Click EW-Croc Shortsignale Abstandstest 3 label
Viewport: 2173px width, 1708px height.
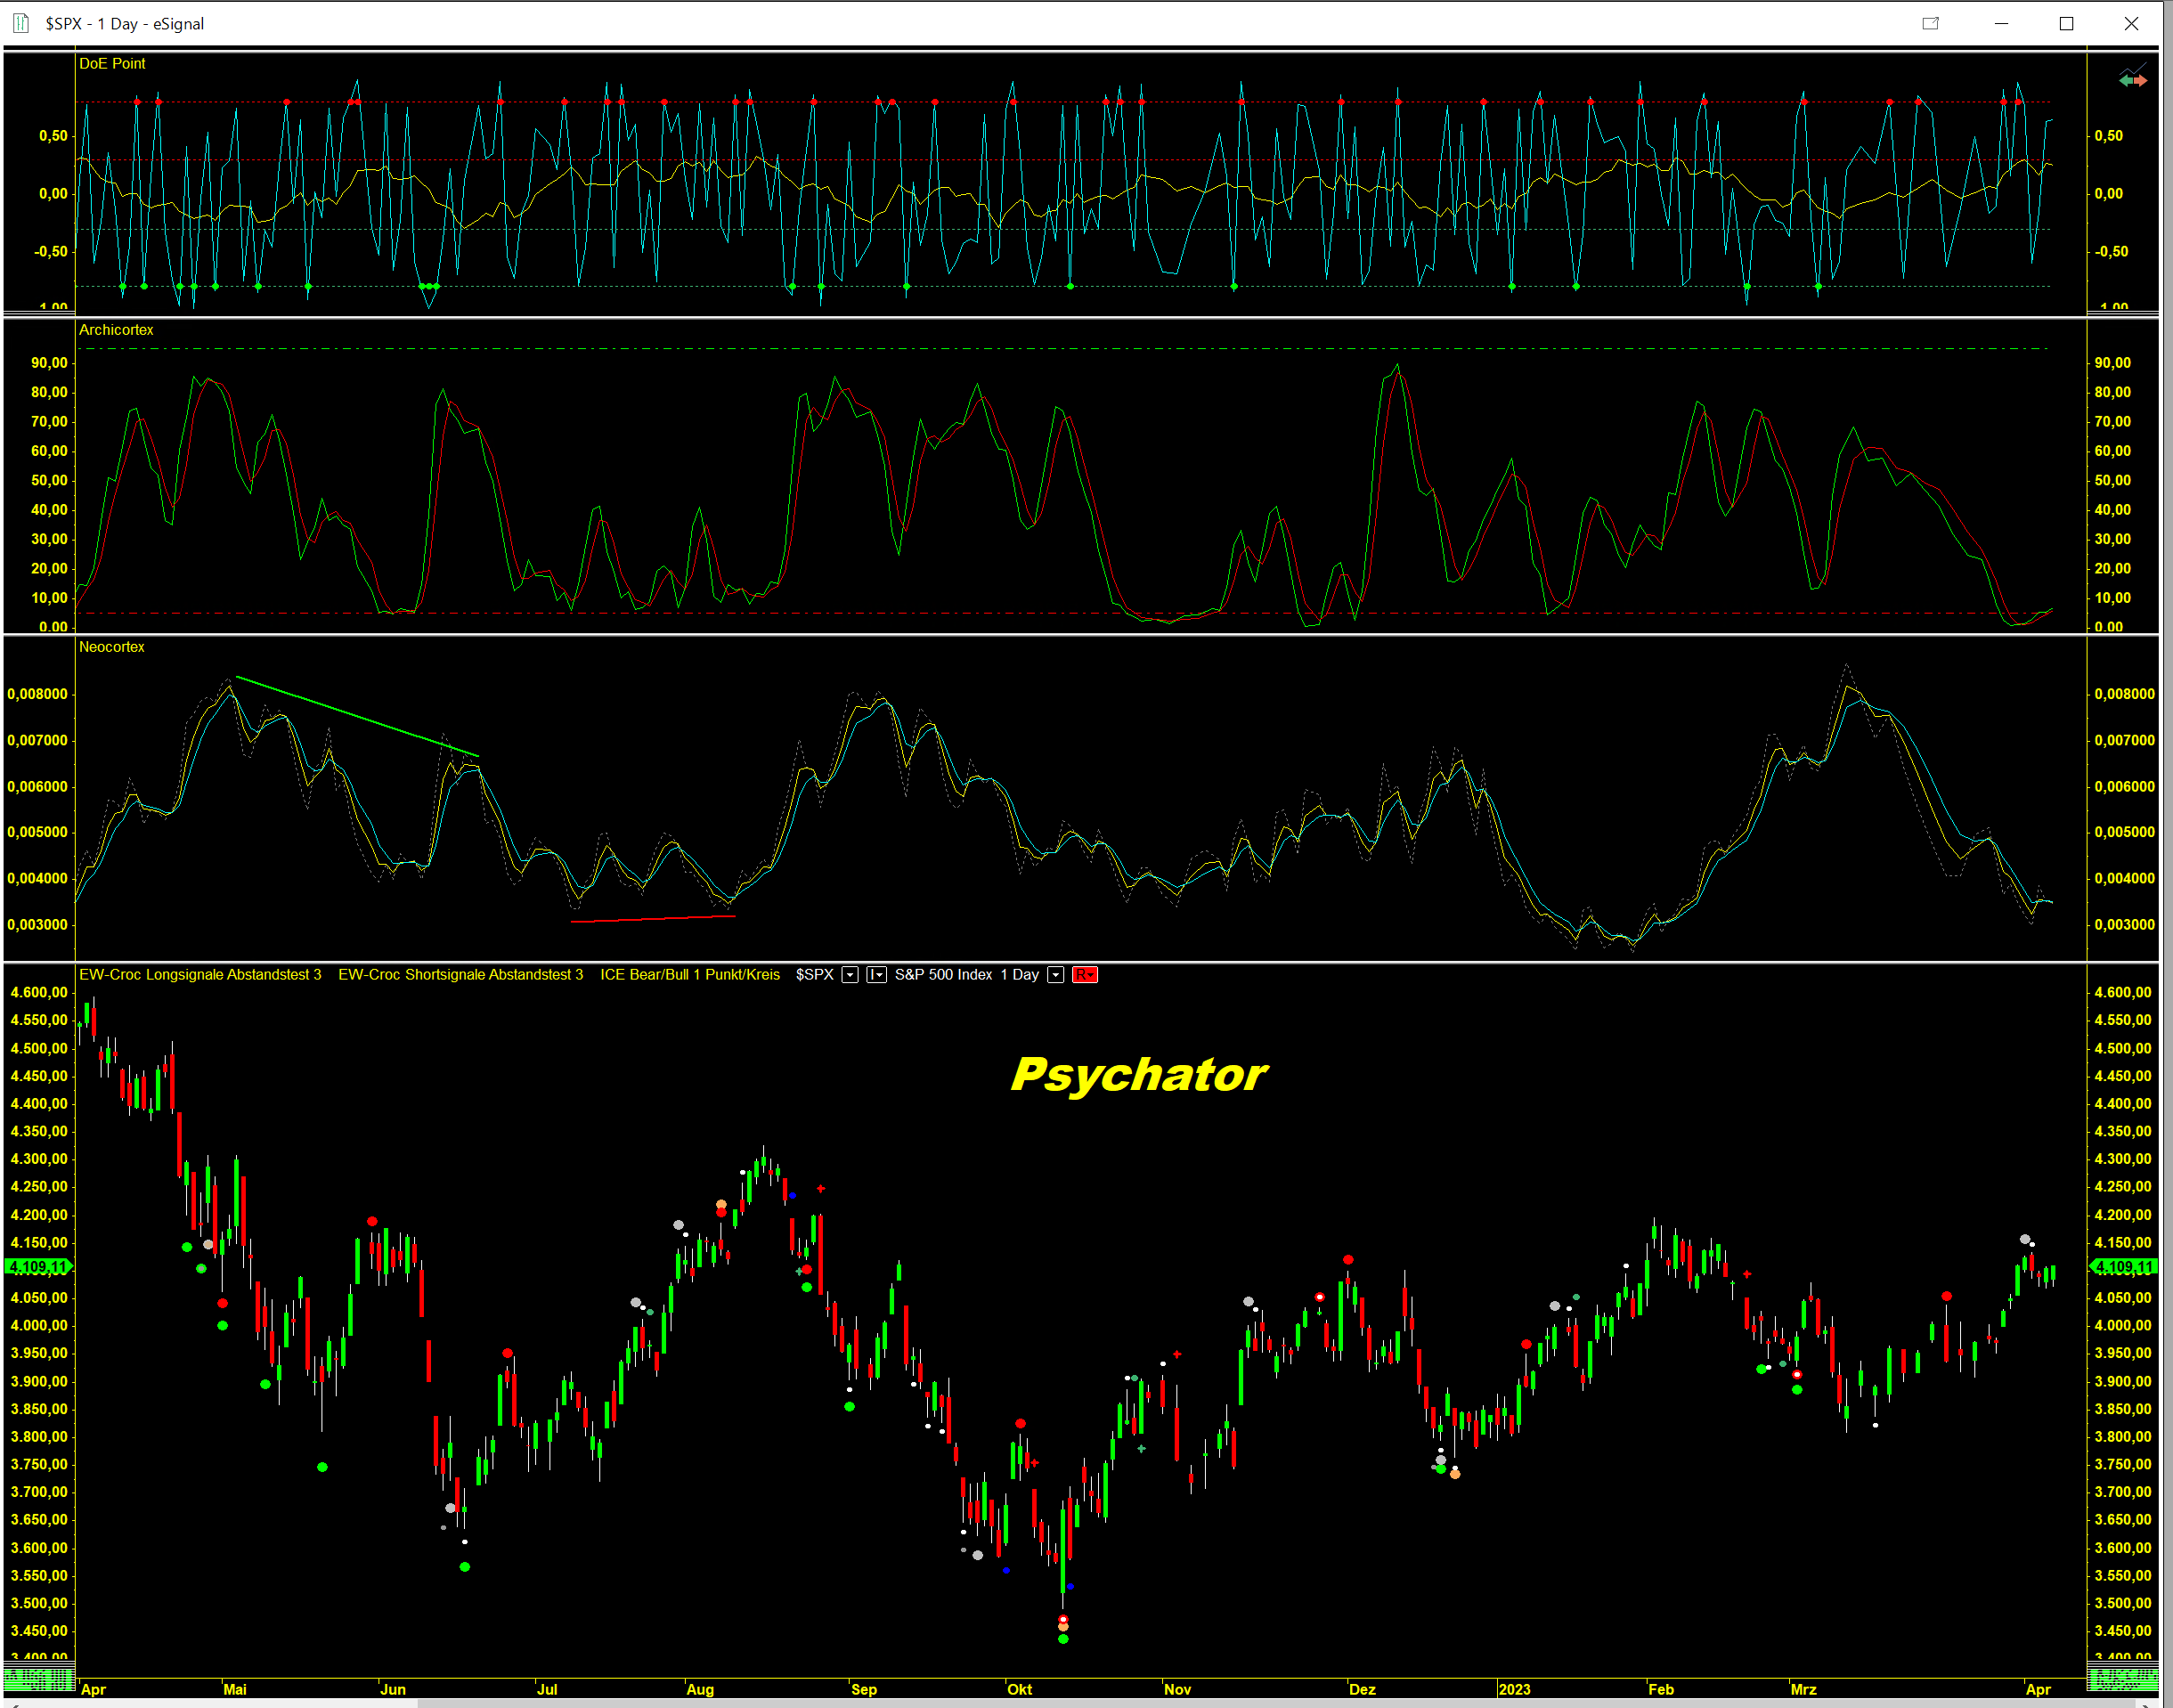[460, 975]
